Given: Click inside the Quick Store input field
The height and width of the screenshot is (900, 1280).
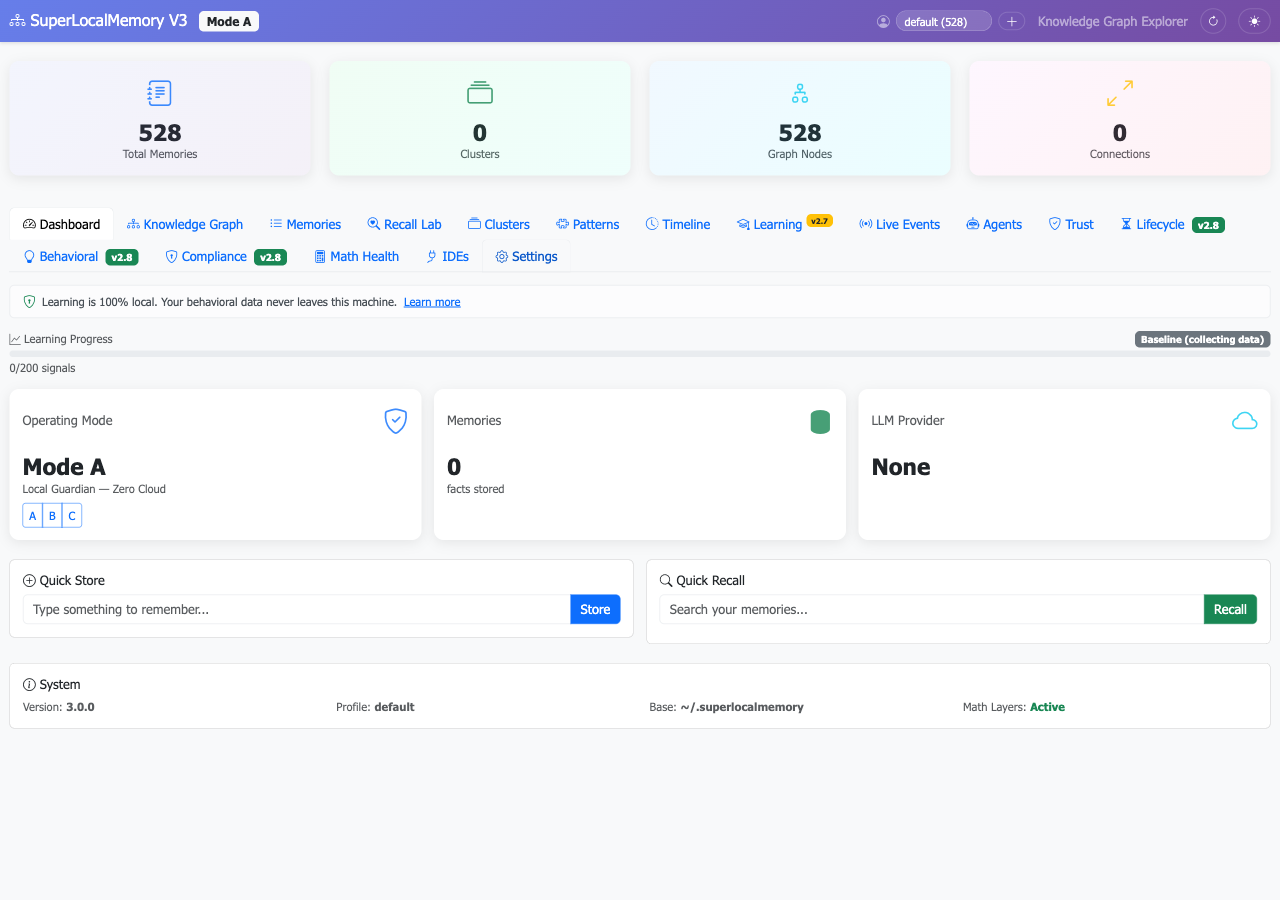Looking at the screenshot, I should (295, 609).
